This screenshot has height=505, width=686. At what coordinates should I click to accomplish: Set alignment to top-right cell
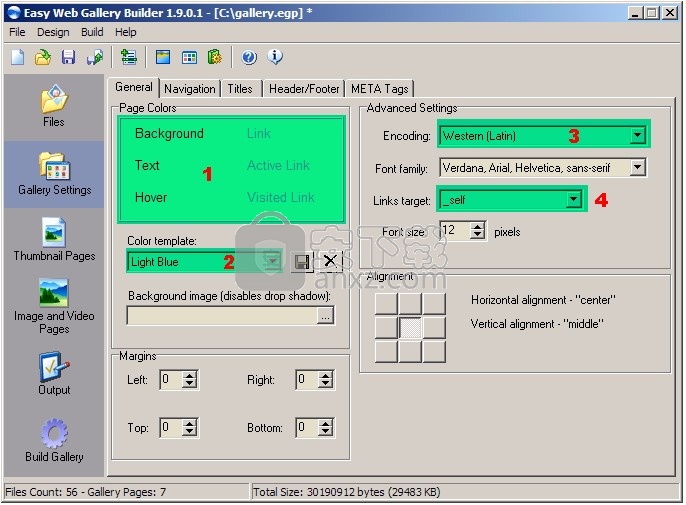click(434, 303)
